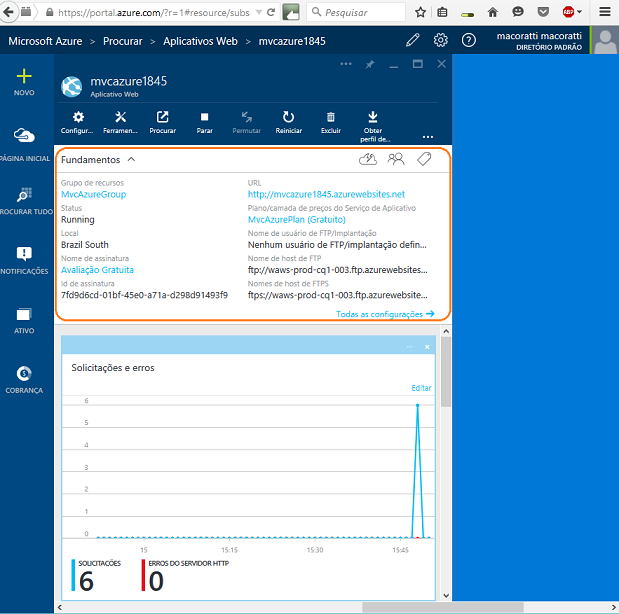Viewport: 619px width, 614px height.
Task: Open macoratti macoratti account menu
Action: point(539,41)
